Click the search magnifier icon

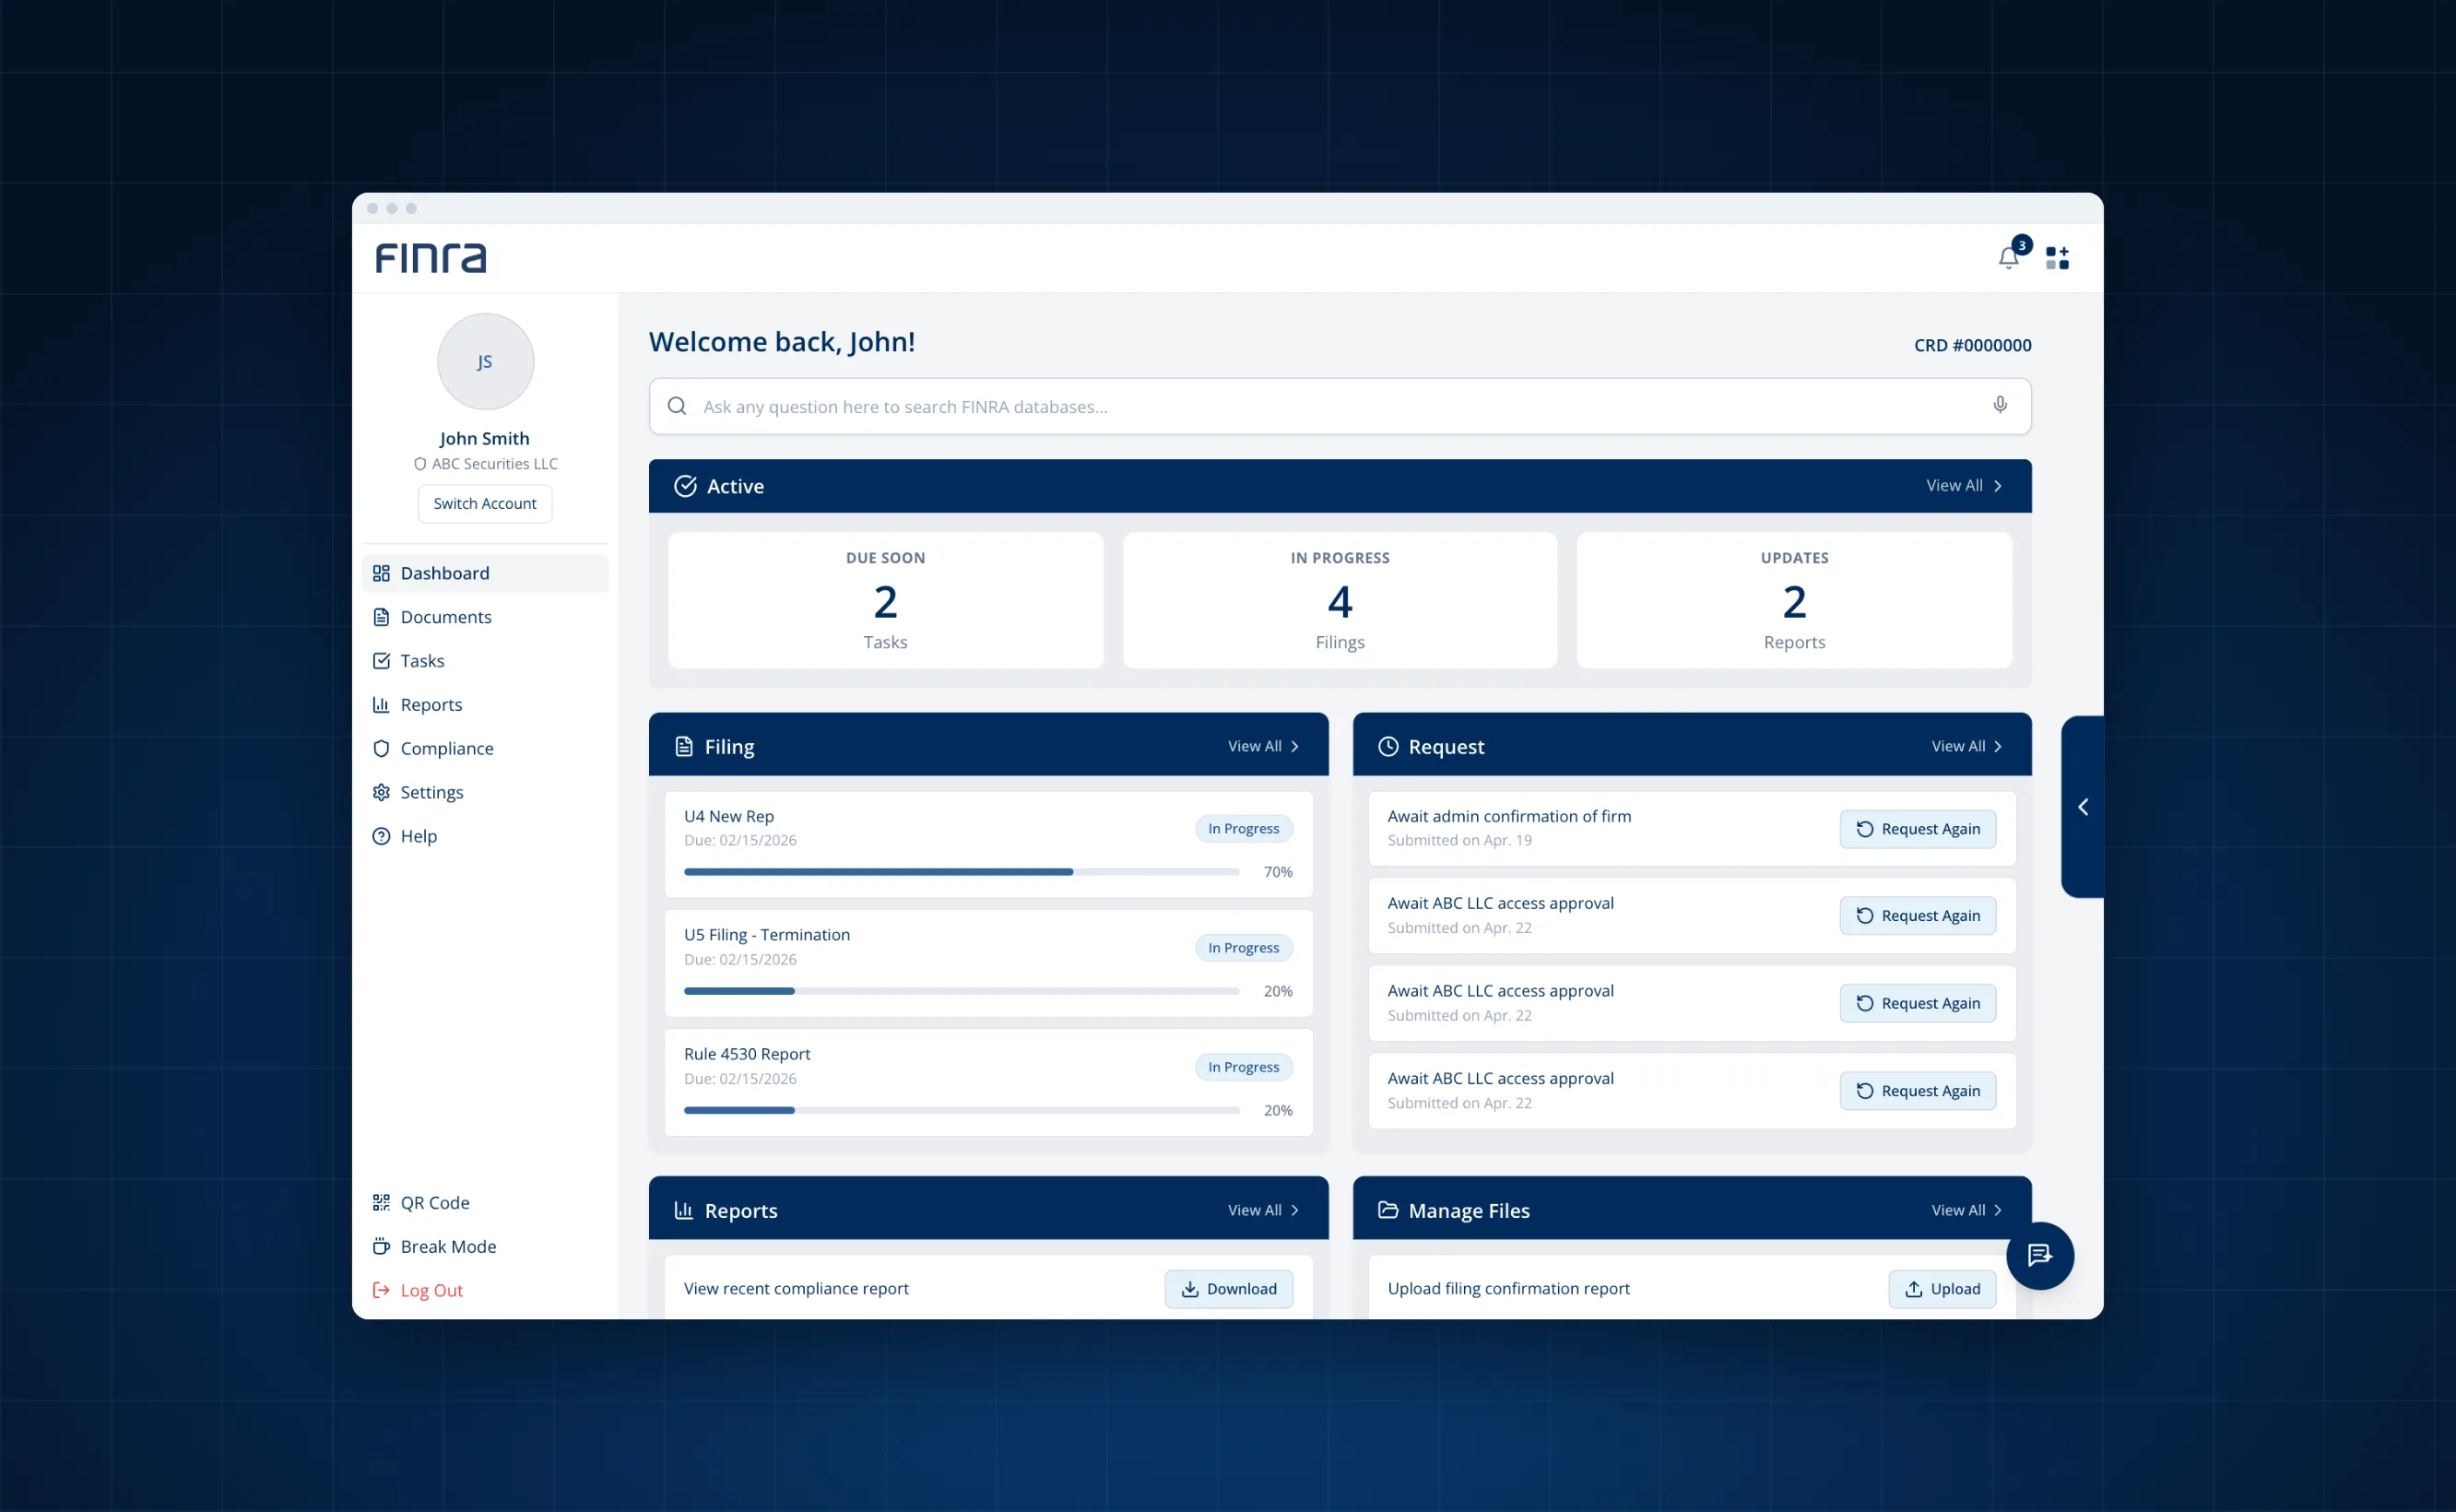click(677, 406)
